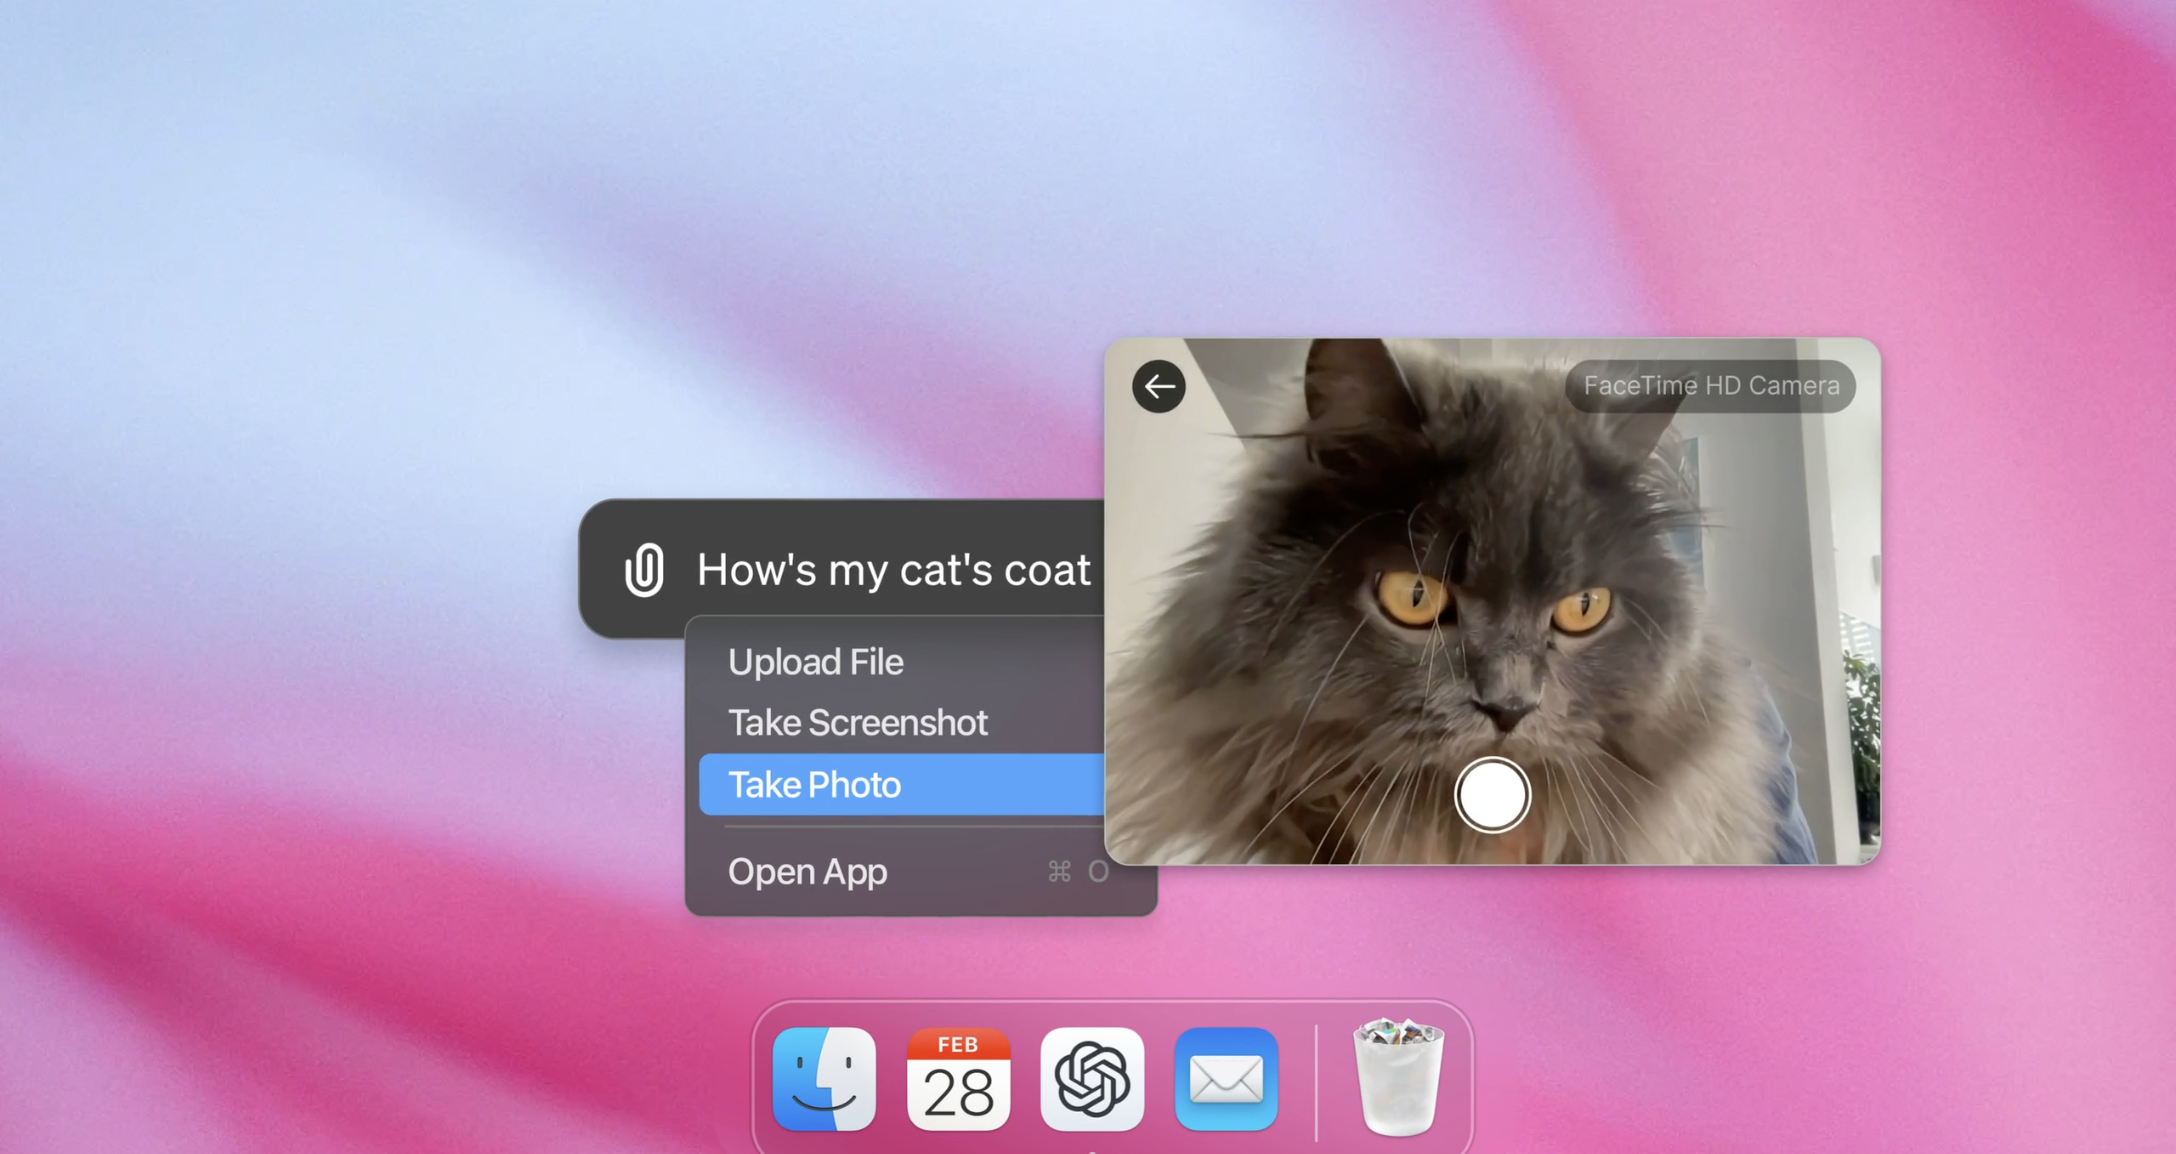Select Upload File from the menu
This screenshot has width=2176, height=1154.
pyautogui.click(x=815, y=662)
